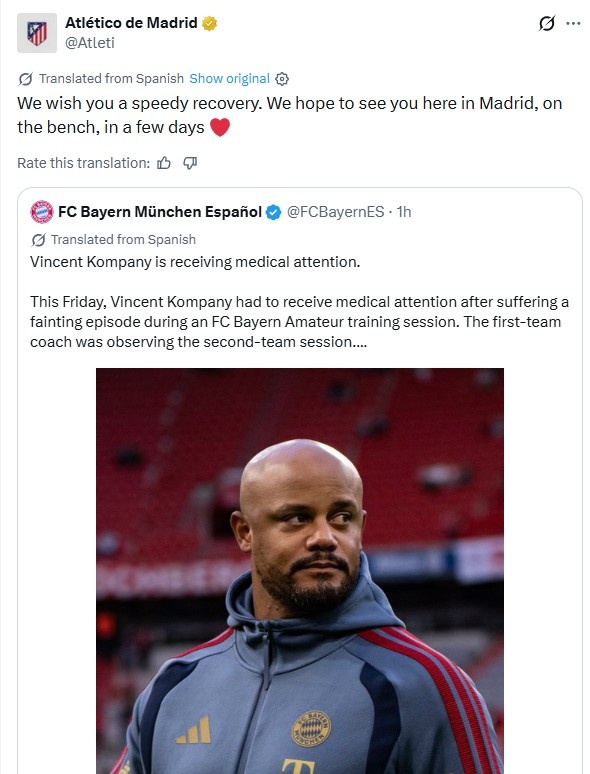The image size is (590, 774).
Task: Open the quoted post text about Vincent Kompany
Action: pos(299,302)
